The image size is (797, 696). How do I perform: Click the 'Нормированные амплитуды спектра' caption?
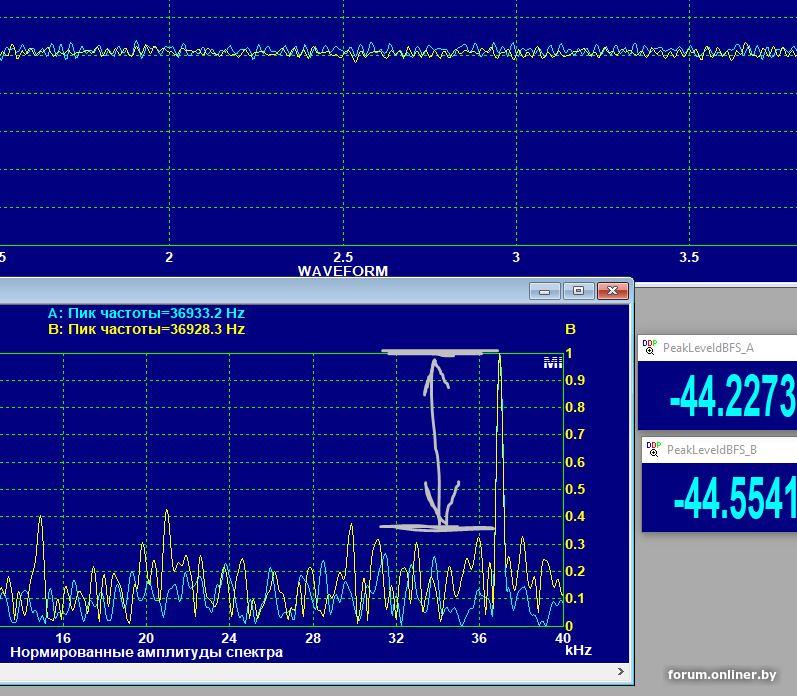click(x=146, y=652)
